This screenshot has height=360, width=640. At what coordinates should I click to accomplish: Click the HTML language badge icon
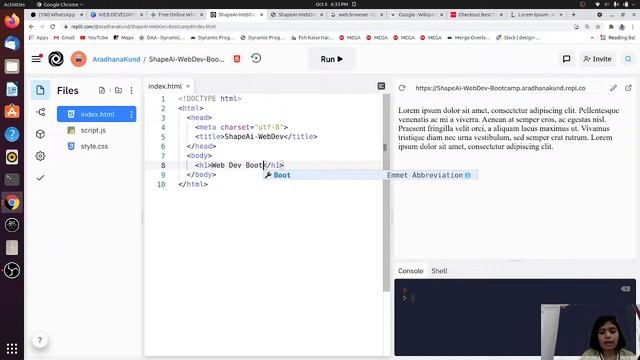tap(237, 59)
